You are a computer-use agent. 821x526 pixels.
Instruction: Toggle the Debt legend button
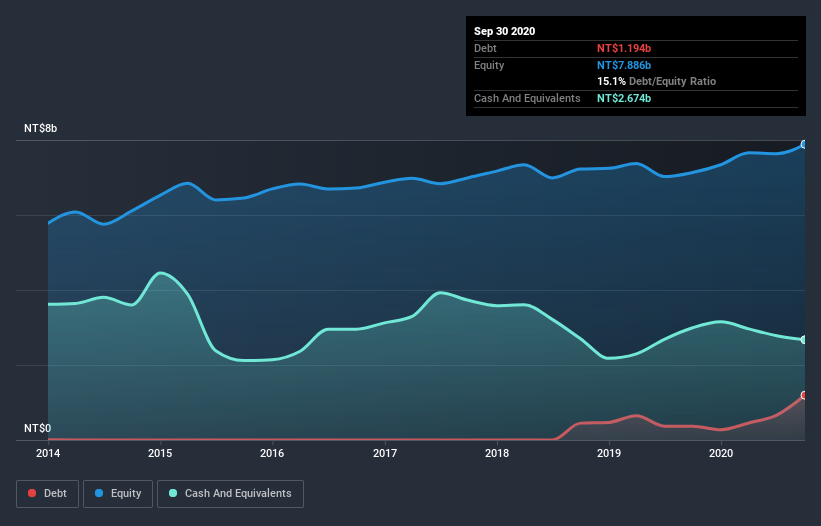(48, 494)
